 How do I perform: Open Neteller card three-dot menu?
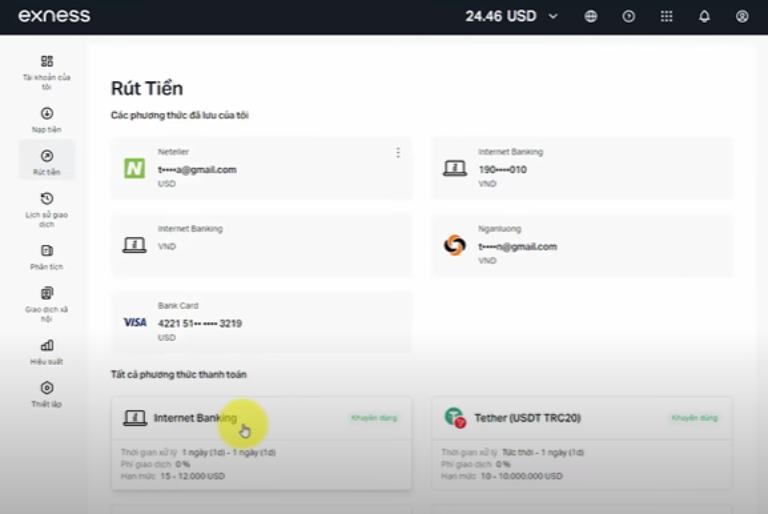coord(398,153)
